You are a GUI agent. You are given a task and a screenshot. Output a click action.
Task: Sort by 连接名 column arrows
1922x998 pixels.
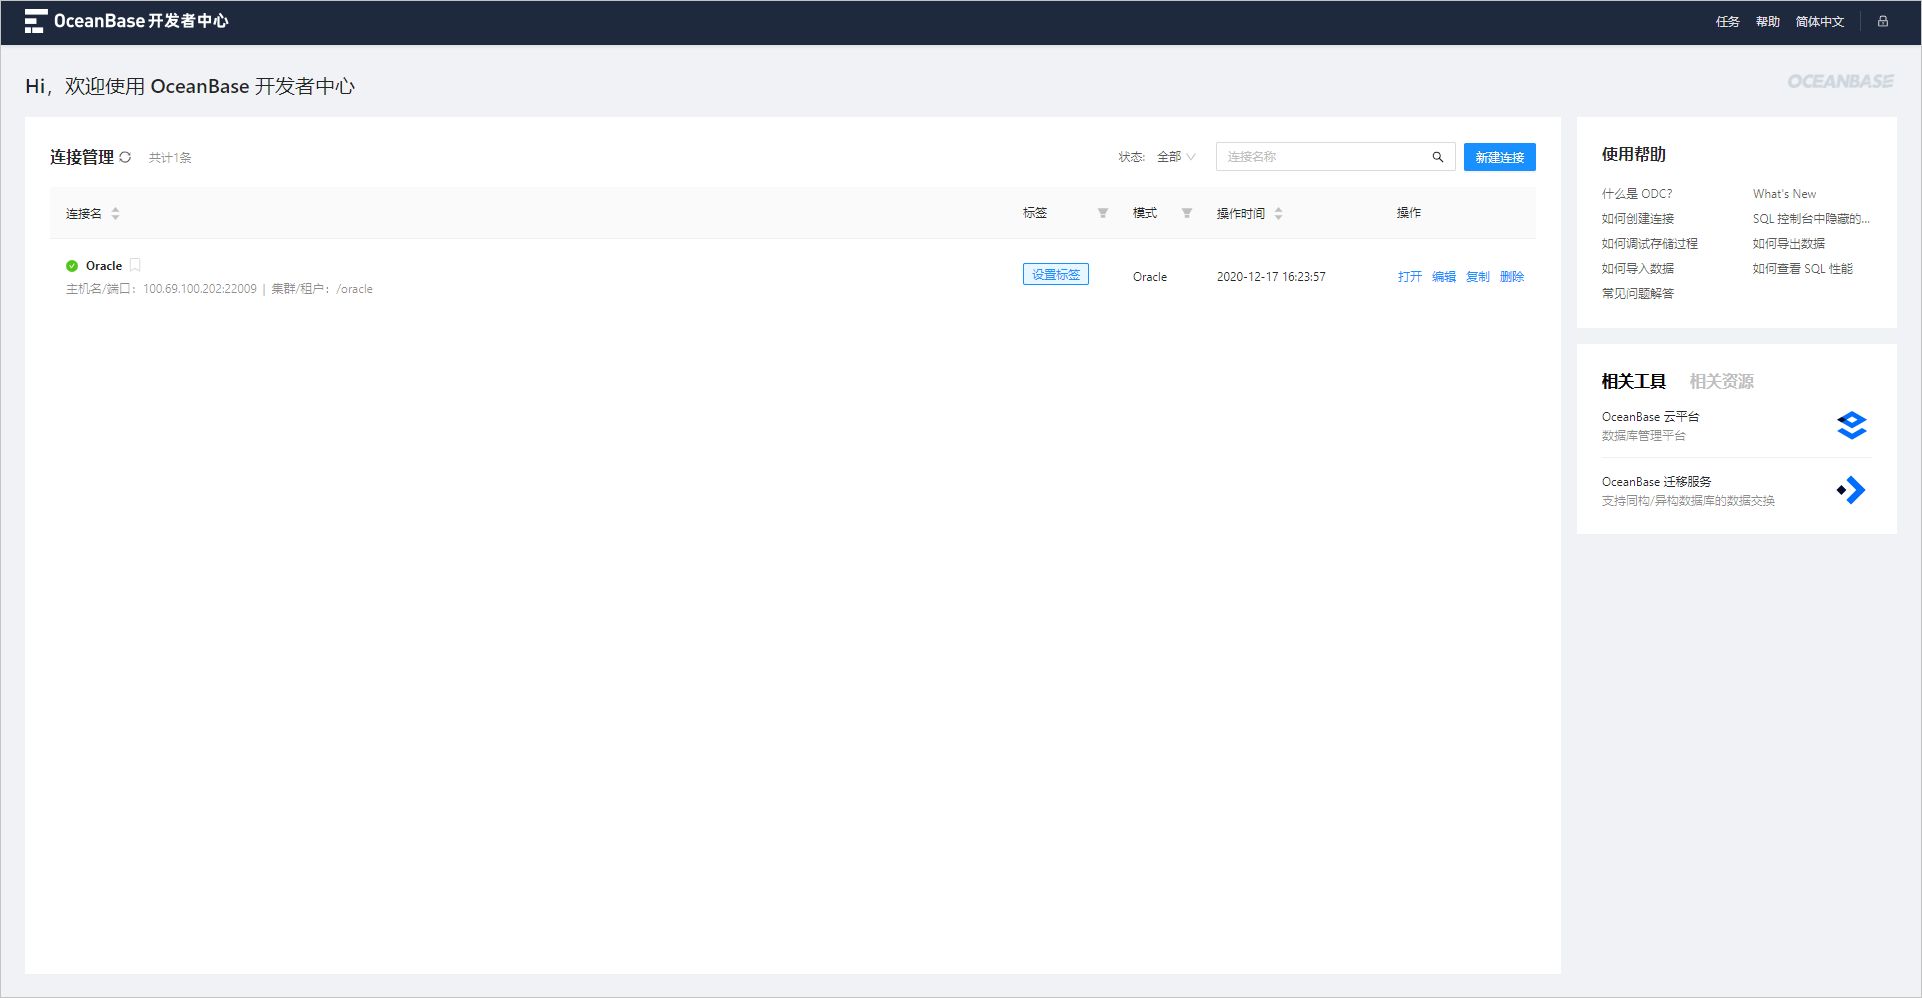coord(115,213)
